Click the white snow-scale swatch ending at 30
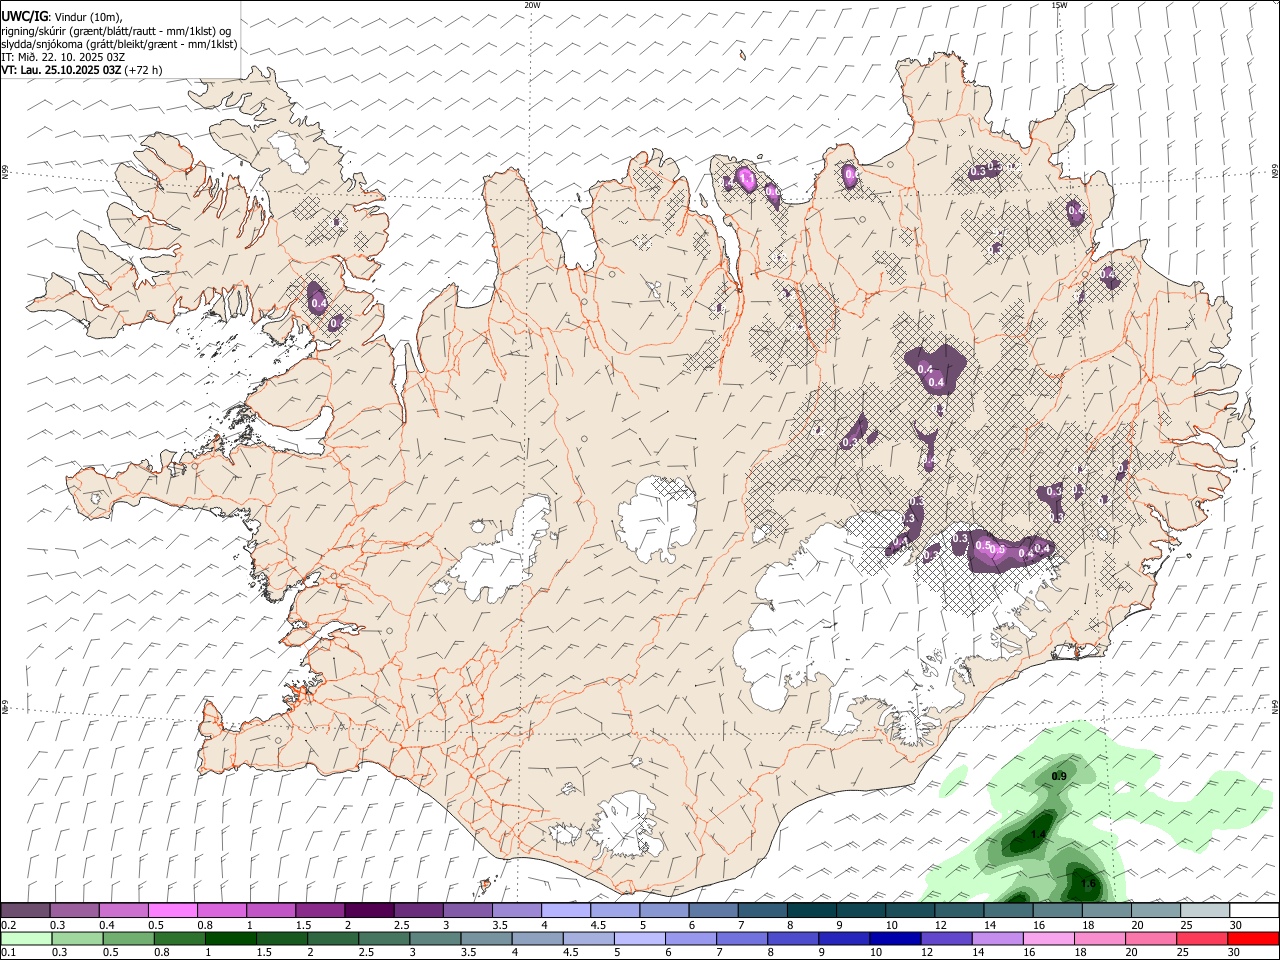1280x960 pixels. (1255, 911)
